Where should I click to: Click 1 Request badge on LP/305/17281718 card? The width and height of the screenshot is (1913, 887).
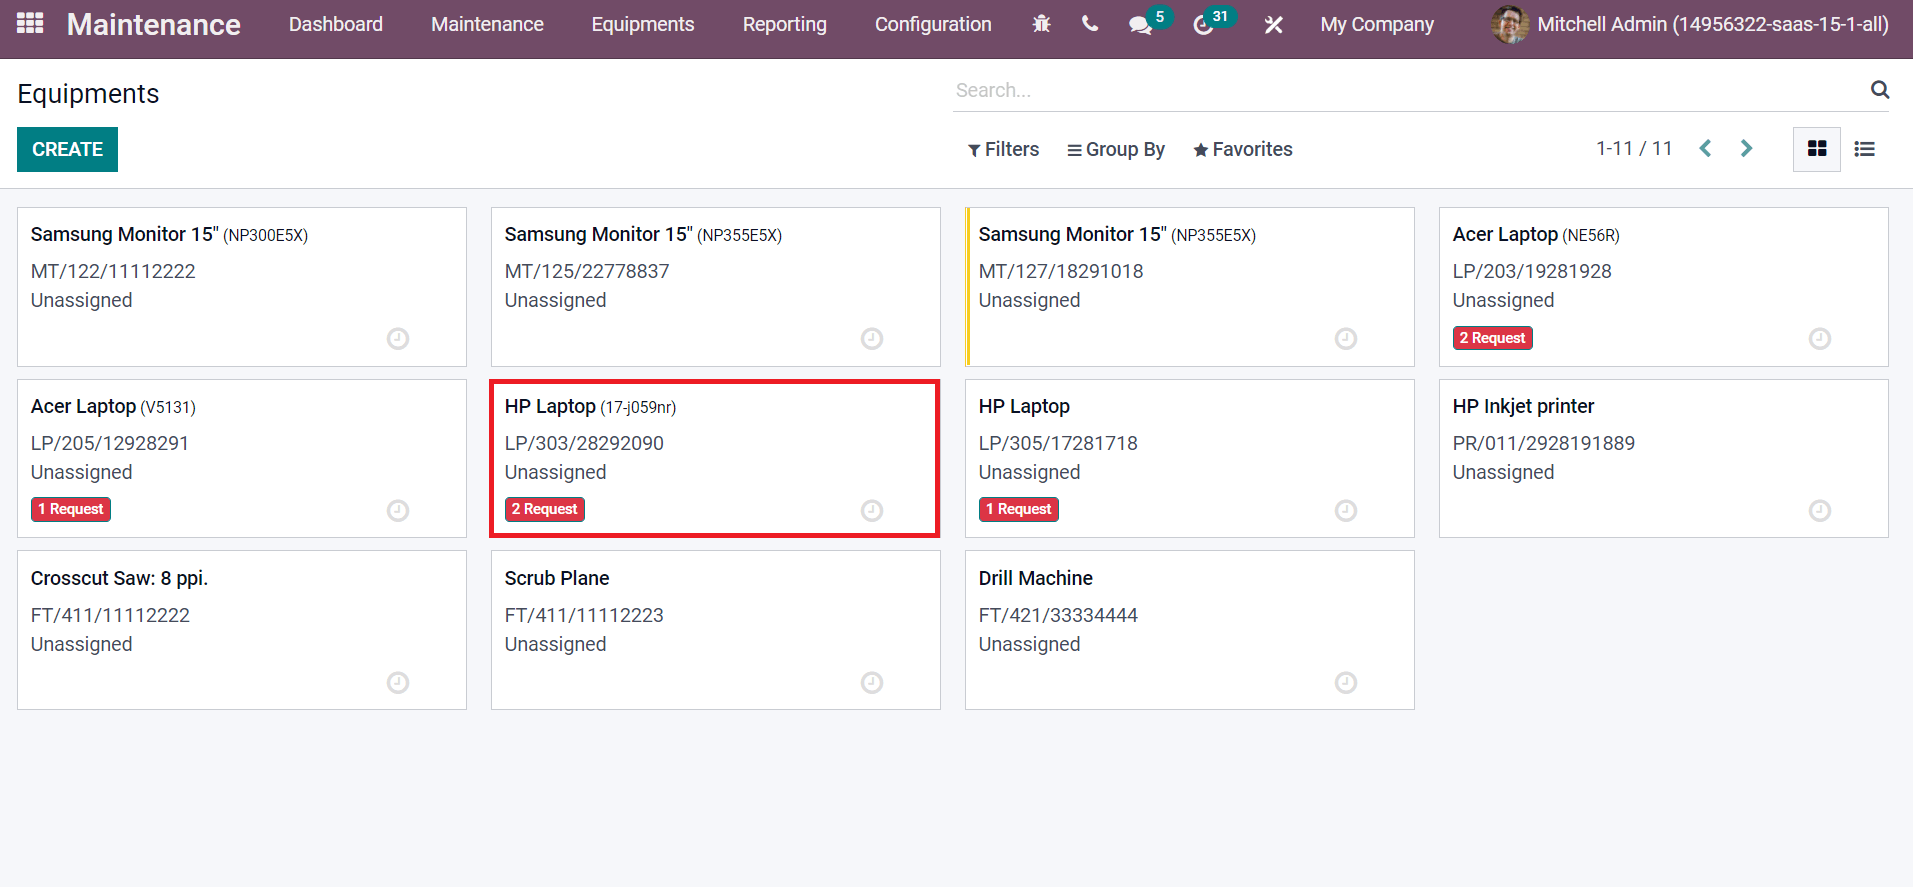[1018, 509]
